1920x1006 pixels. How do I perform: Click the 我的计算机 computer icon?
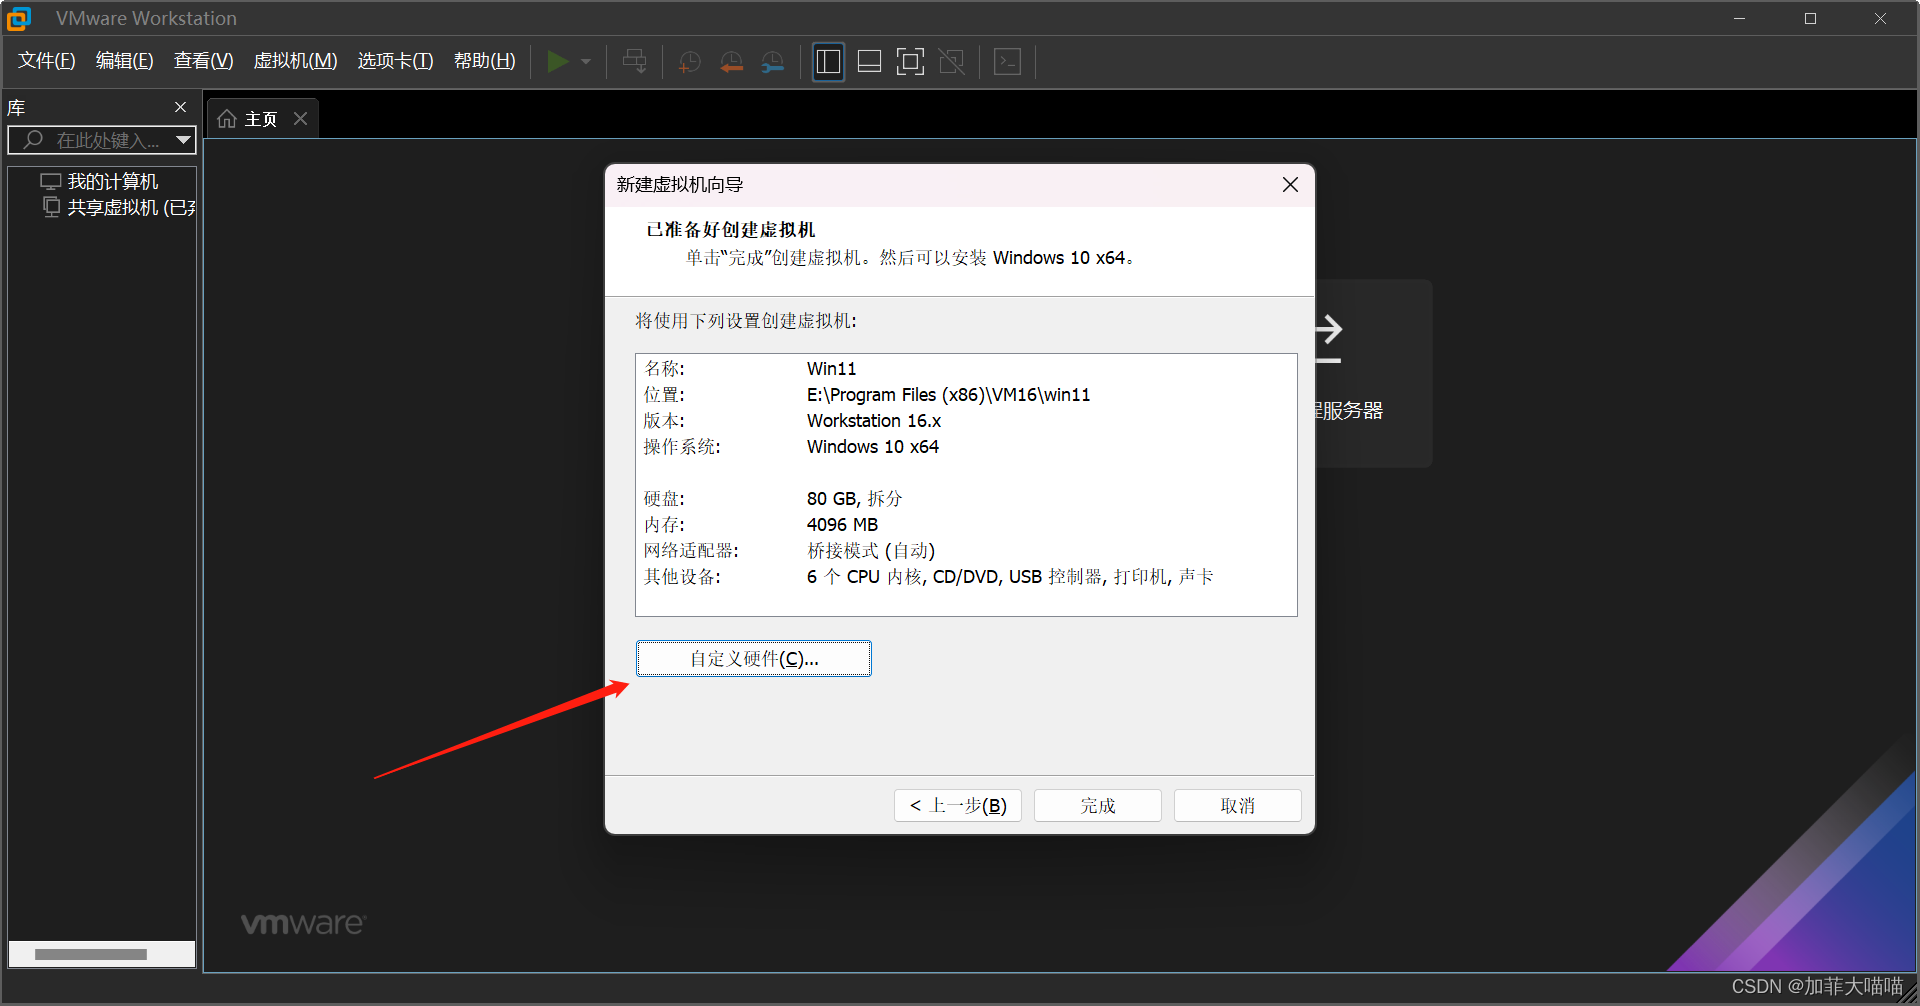pyautogui.click(x=51, y=181)
